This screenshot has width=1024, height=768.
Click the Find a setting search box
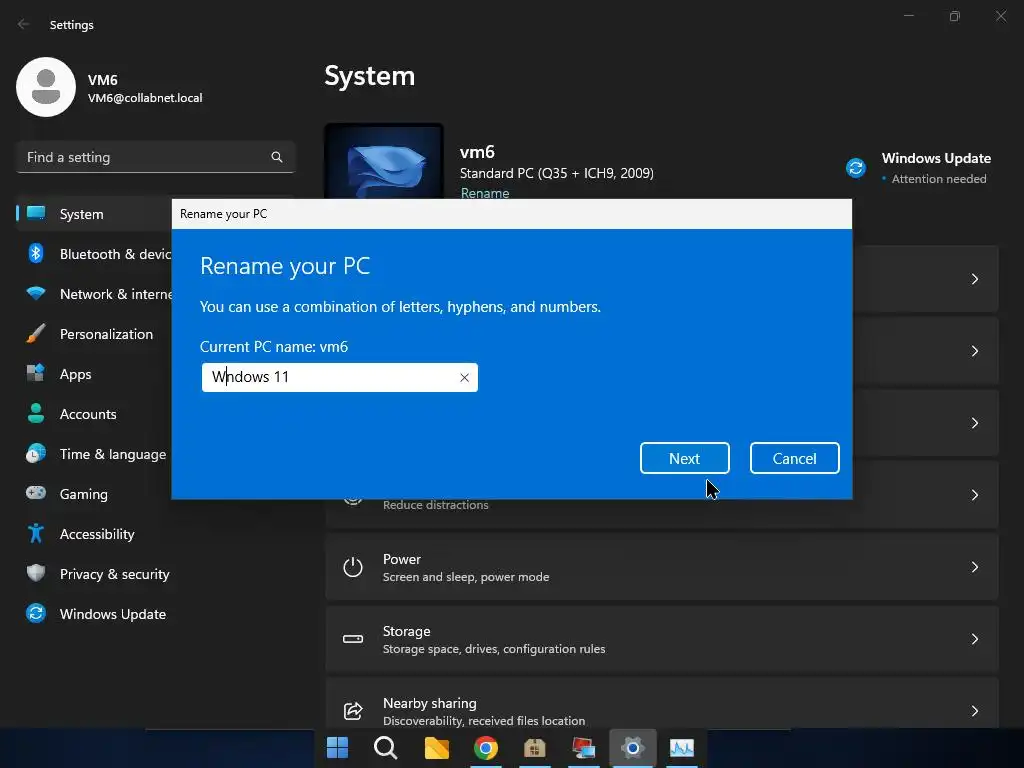click(x=155, y=157)
